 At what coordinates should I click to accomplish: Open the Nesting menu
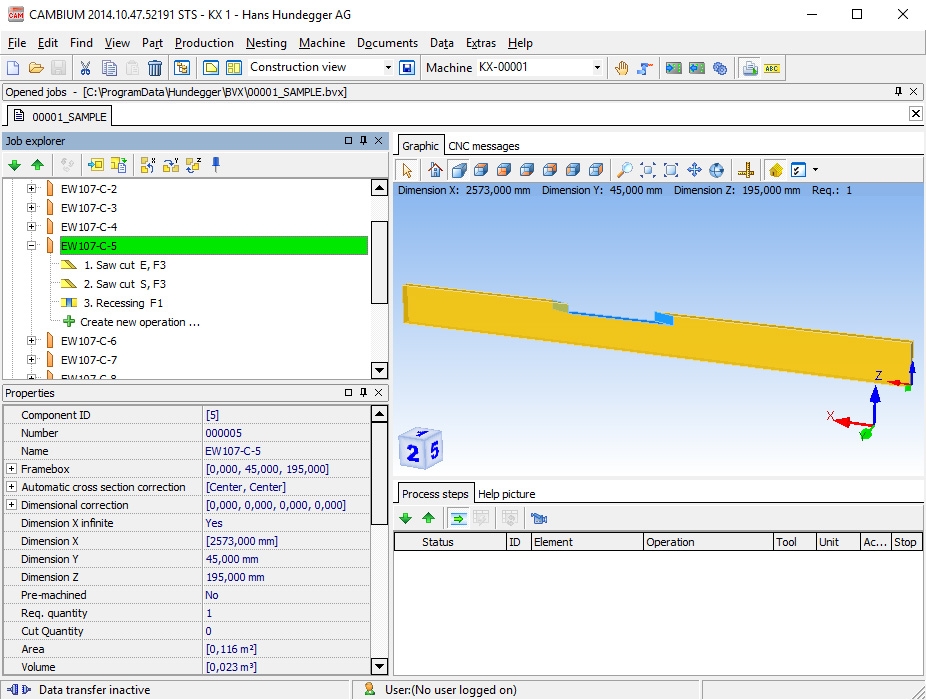point(266,43)
